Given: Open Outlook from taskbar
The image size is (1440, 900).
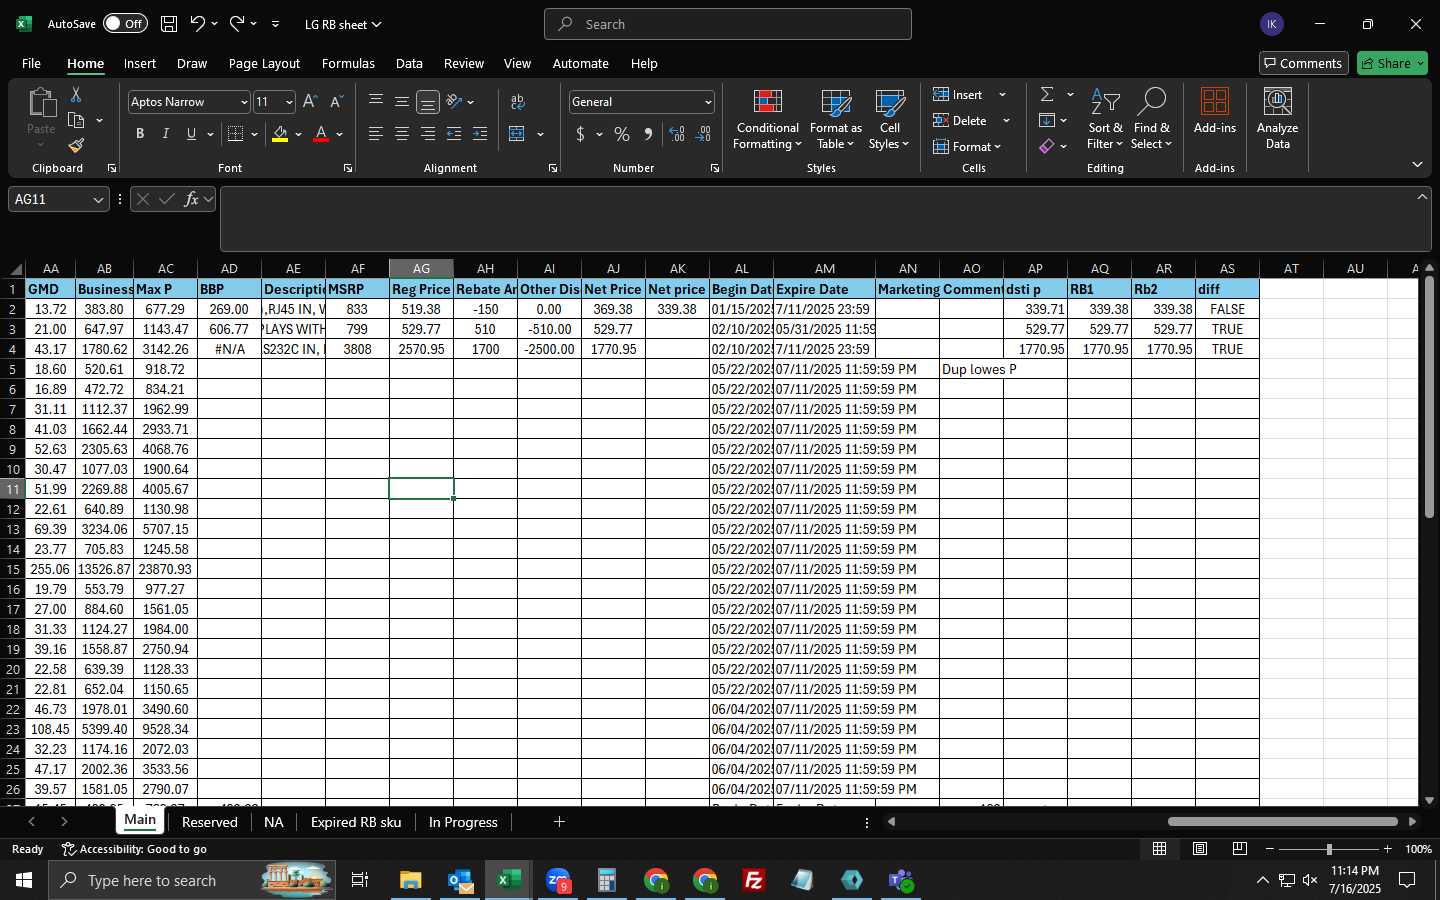Looking at the screenshot, I should (x=460, y=880).
